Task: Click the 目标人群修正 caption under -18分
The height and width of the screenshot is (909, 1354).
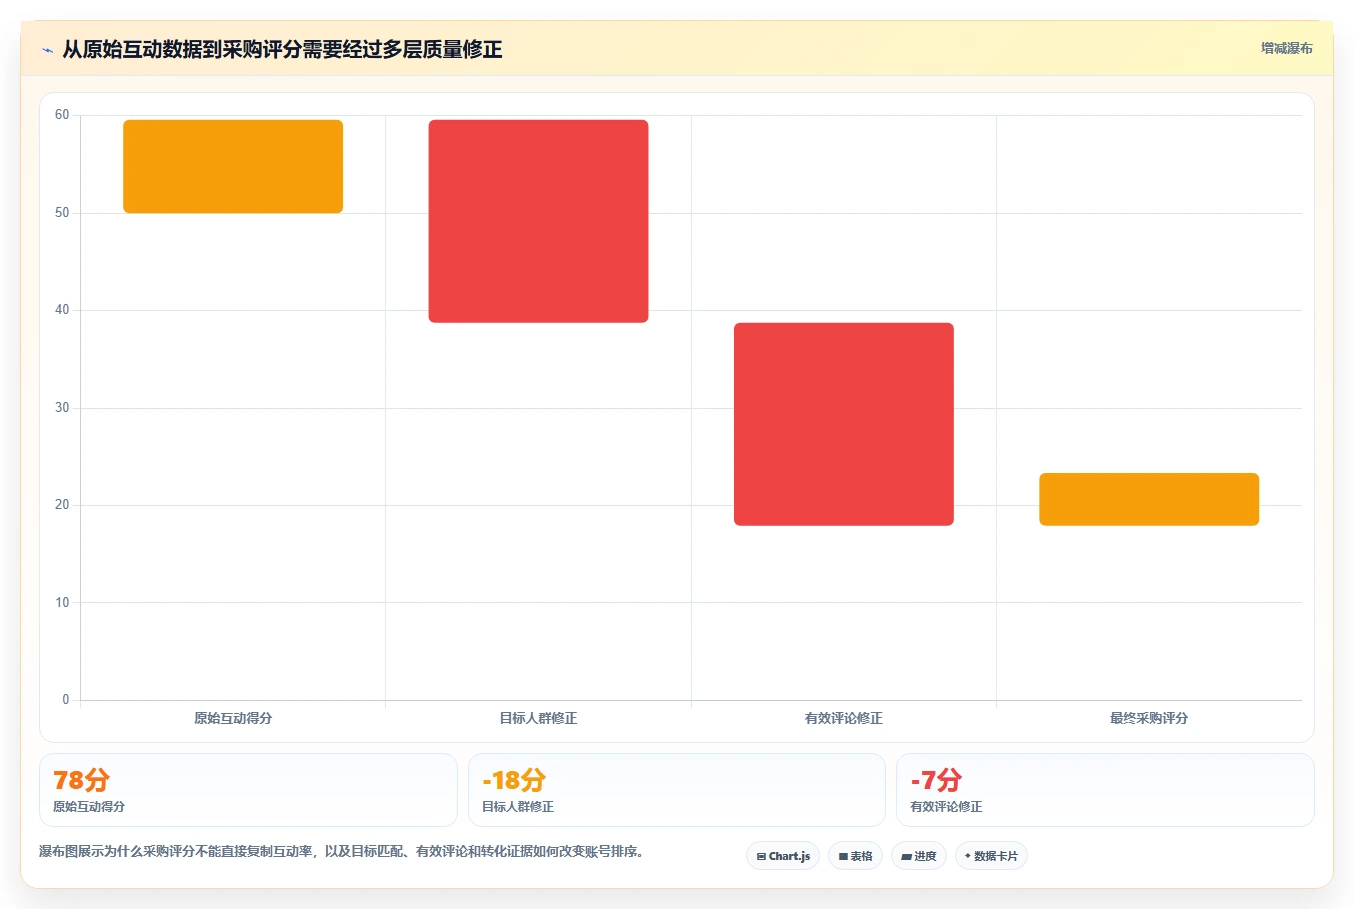Action: coord(518,806)
